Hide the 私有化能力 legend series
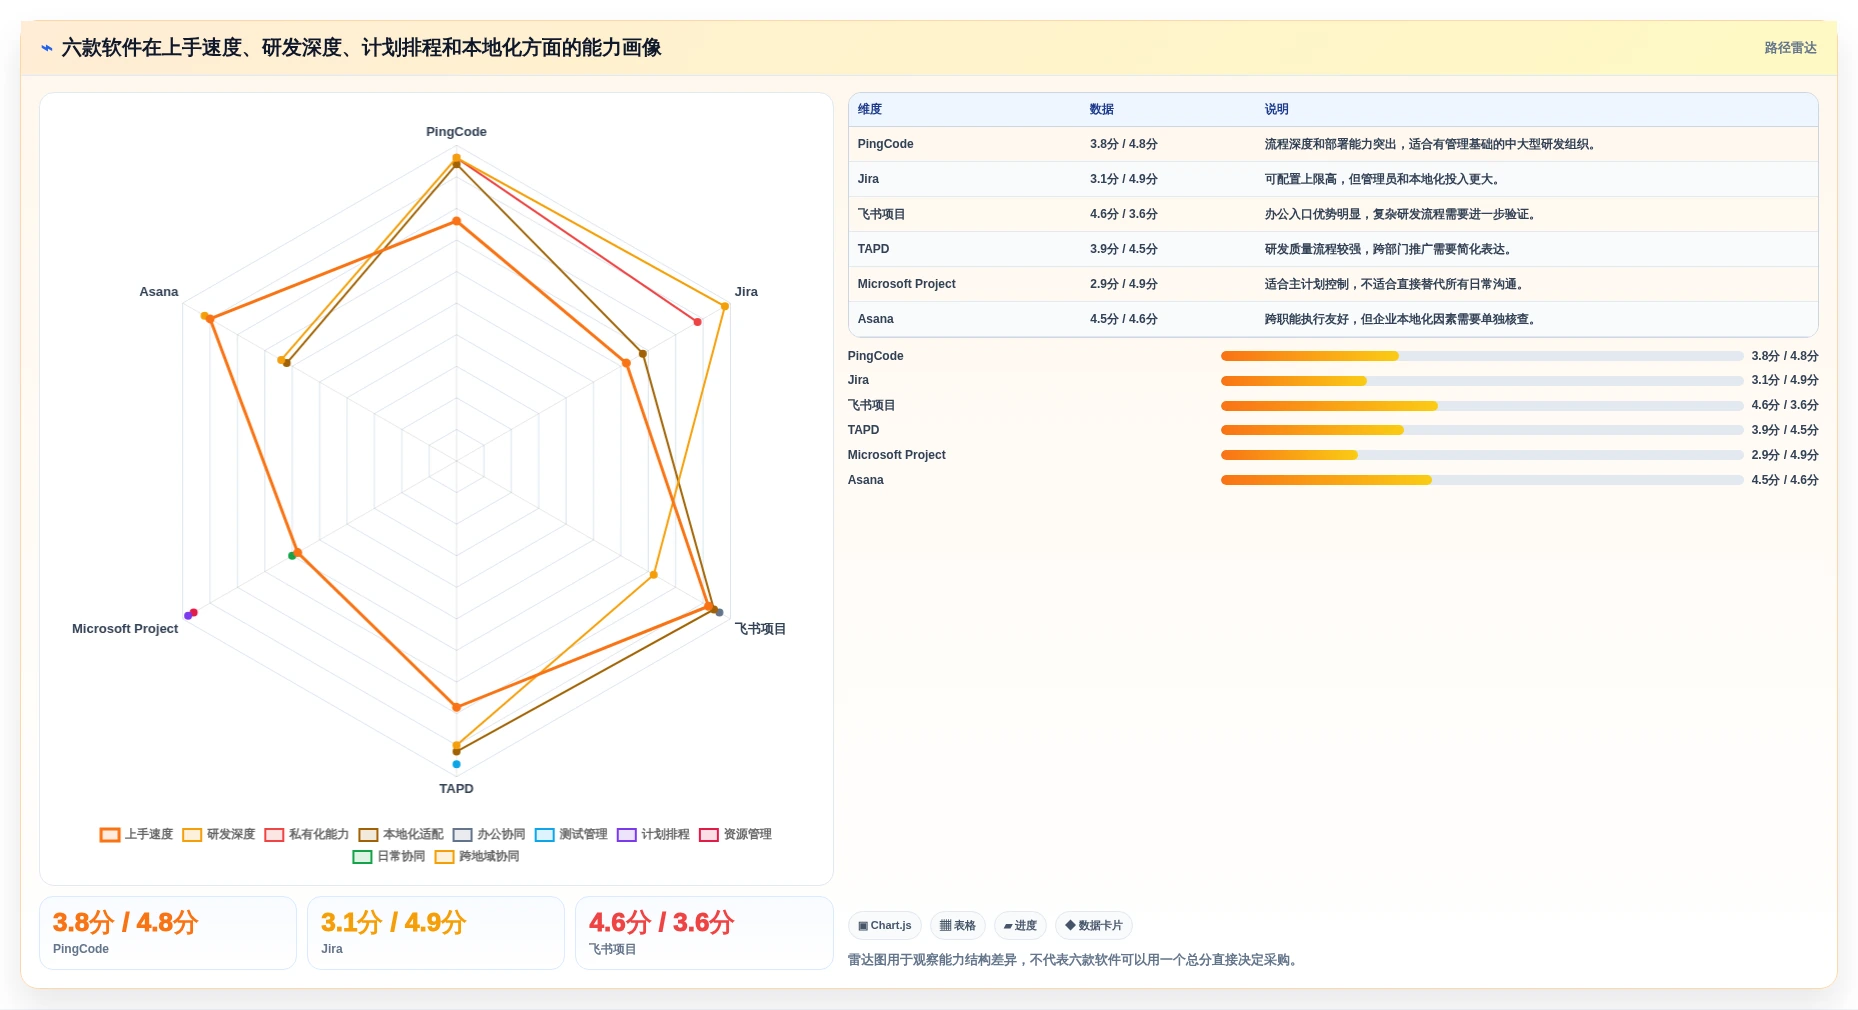The image size is (1858, 1010). coord(306,834)
